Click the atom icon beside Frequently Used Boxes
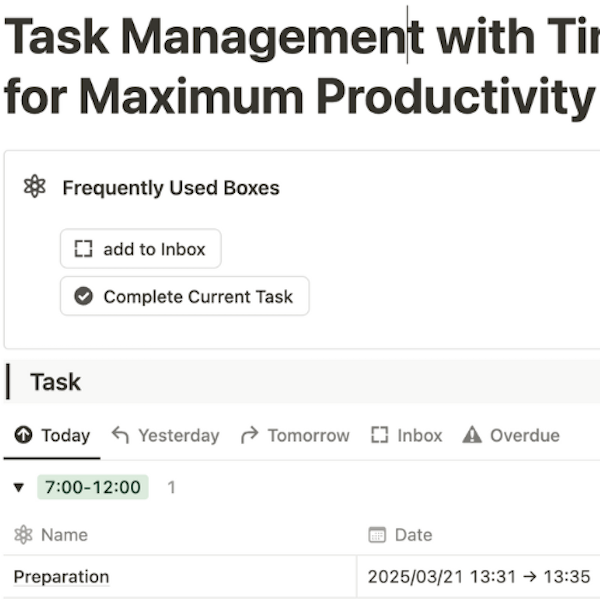 click(x=34, y=186)
